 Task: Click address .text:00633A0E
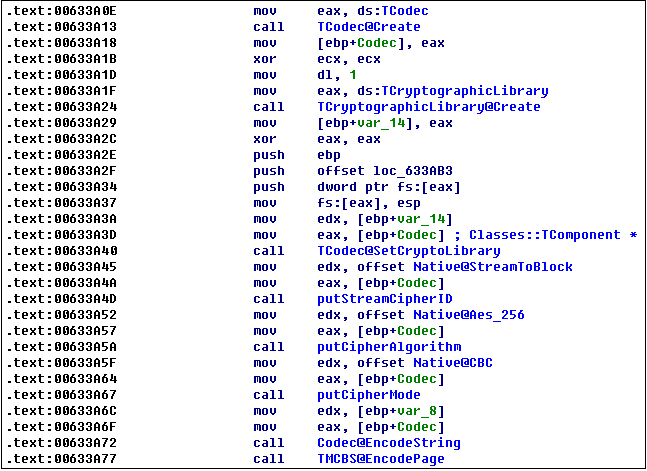pyautogui.click(x=62, y=11)
